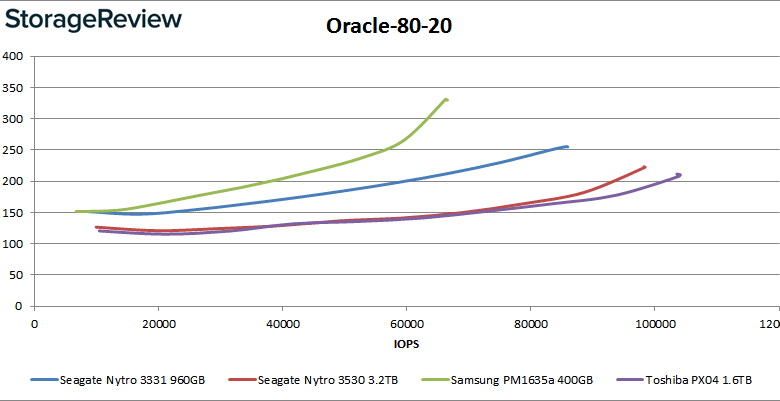Screen dimensions: 780x401
Task: Click the red legend line swatch
Action: pyautogui.click(x=243, y=380)
